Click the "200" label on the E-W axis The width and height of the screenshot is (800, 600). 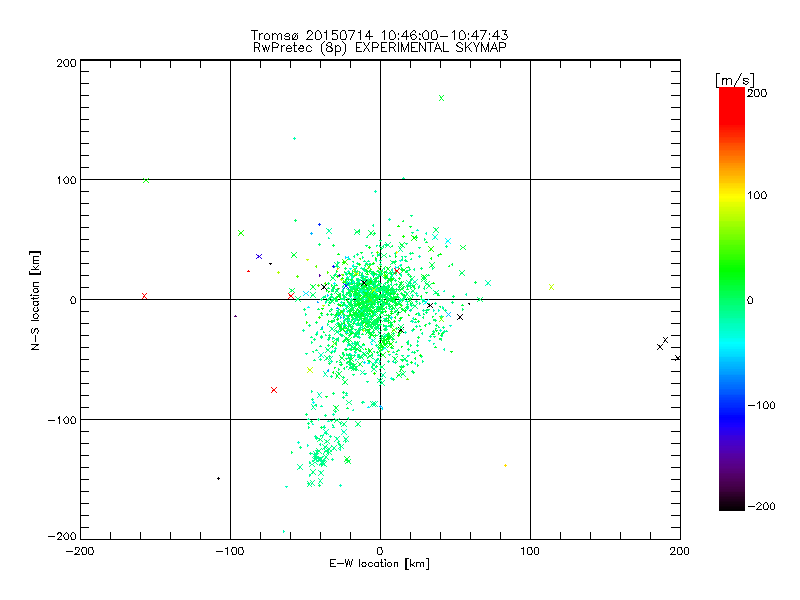pyautogui.click(x=680, y=552)
